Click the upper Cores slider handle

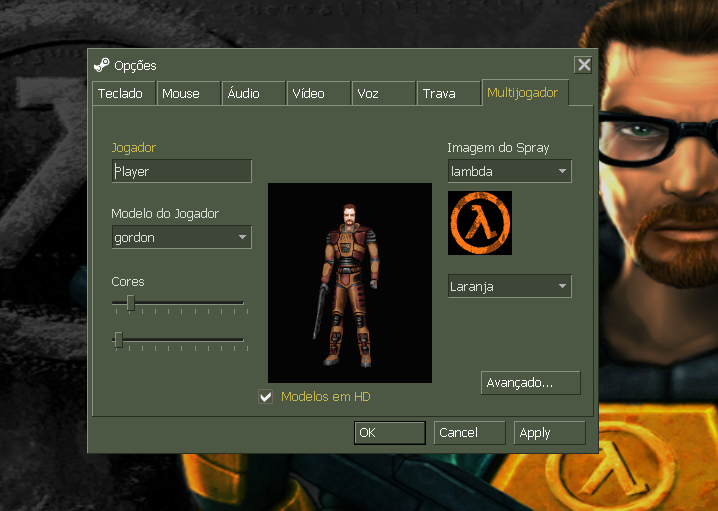pos(131,303)
